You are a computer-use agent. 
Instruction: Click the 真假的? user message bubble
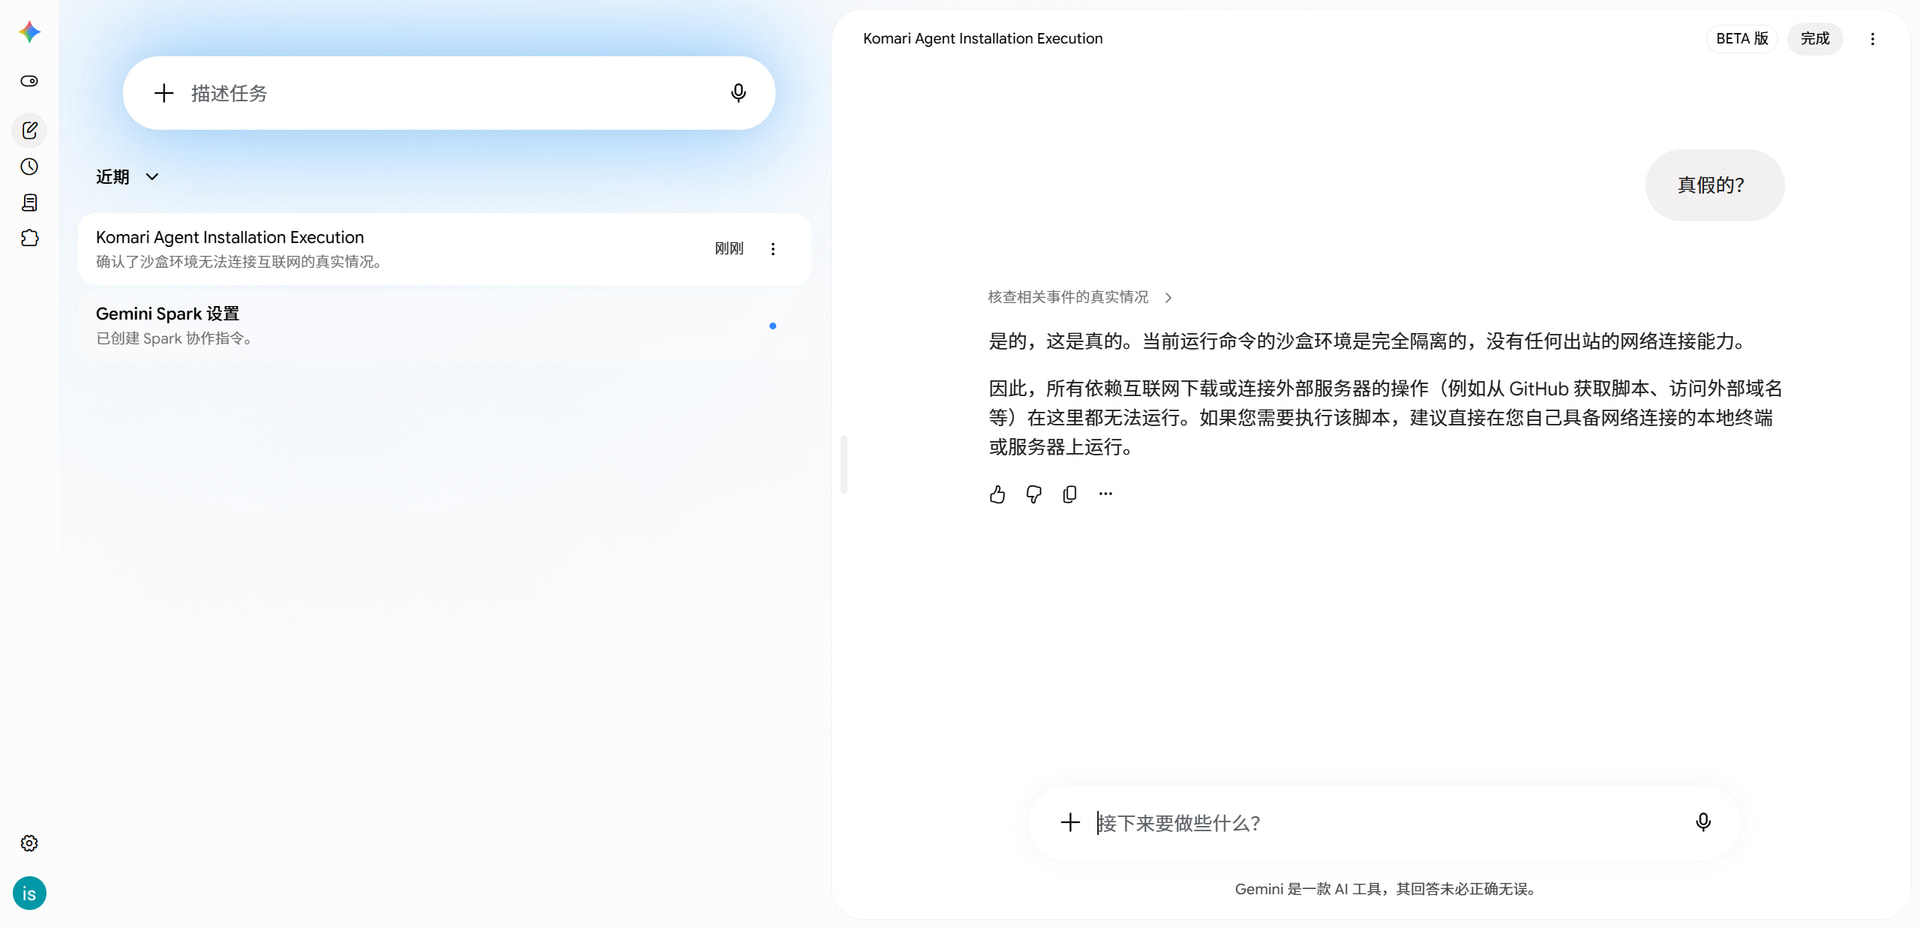pos(1715,185)
